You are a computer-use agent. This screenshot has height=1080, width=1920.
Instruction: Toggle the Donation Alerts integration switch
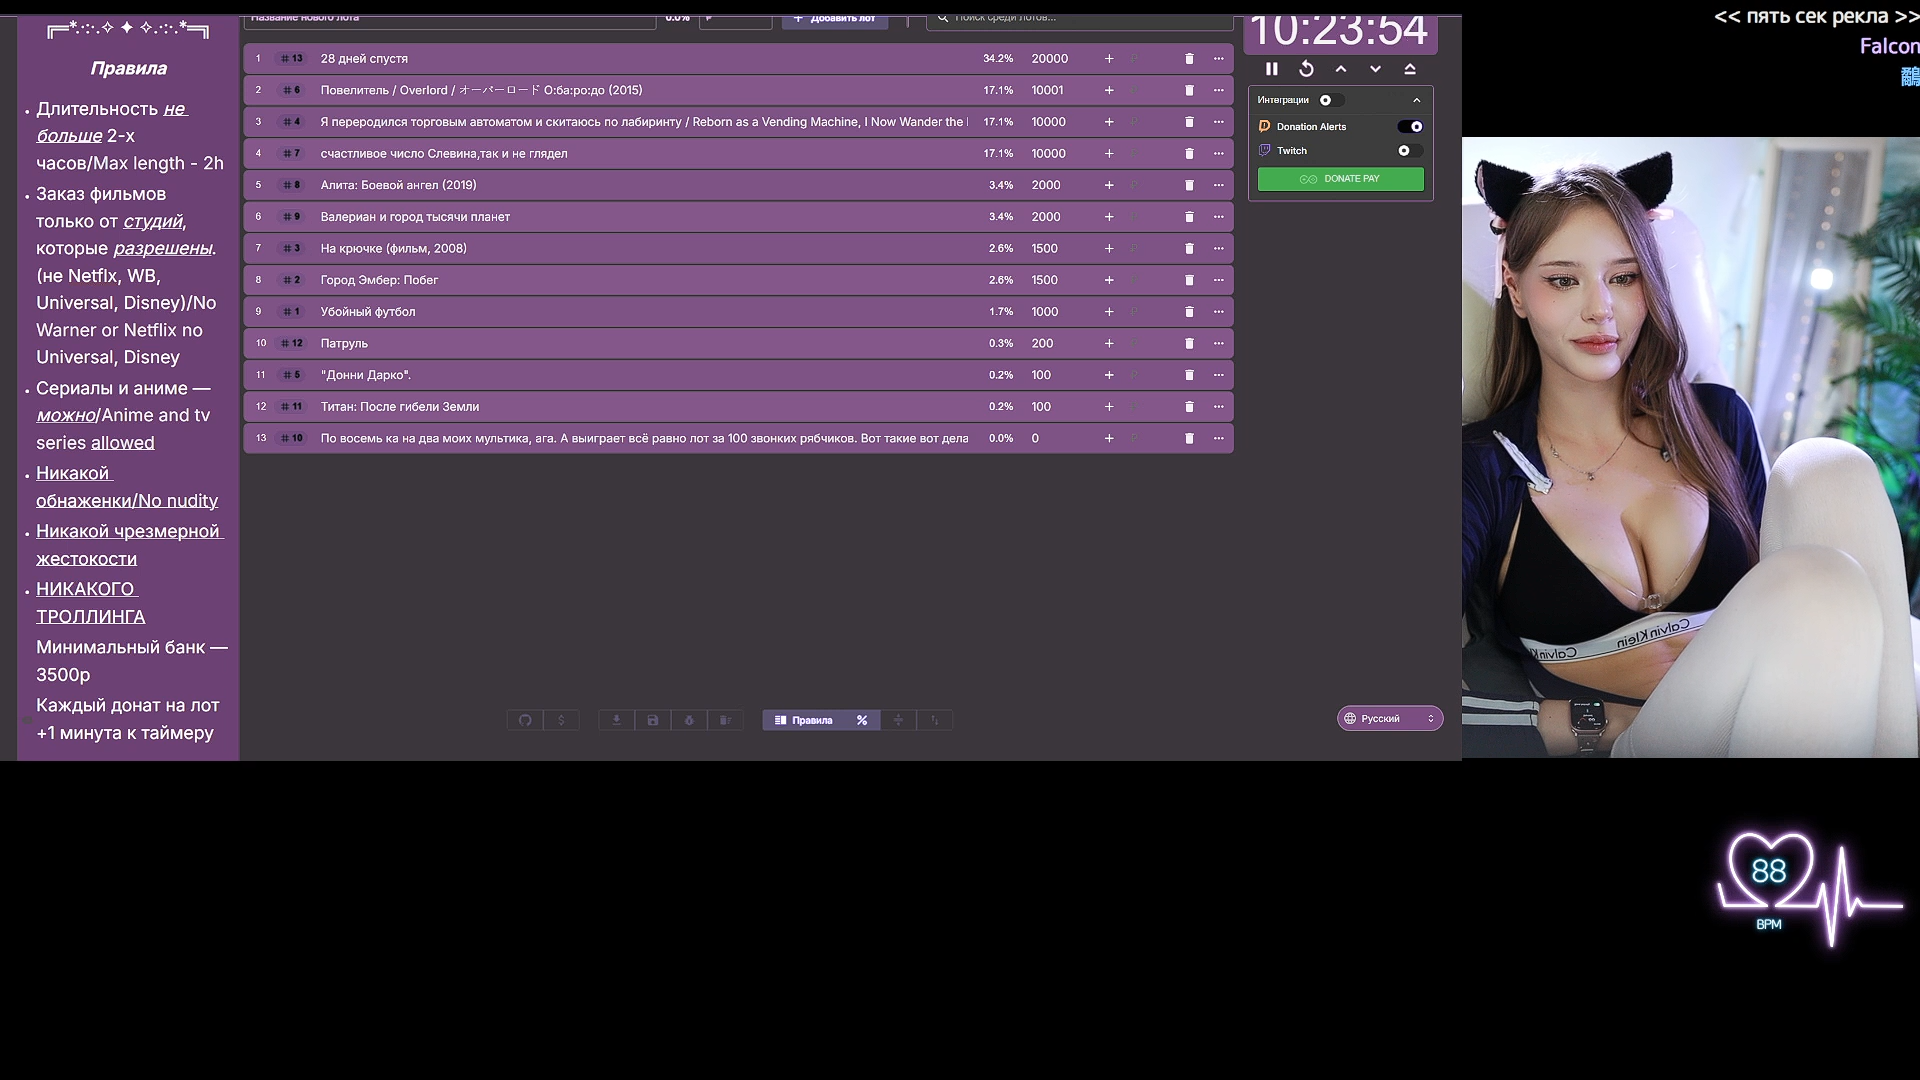tap(1410, 127)
